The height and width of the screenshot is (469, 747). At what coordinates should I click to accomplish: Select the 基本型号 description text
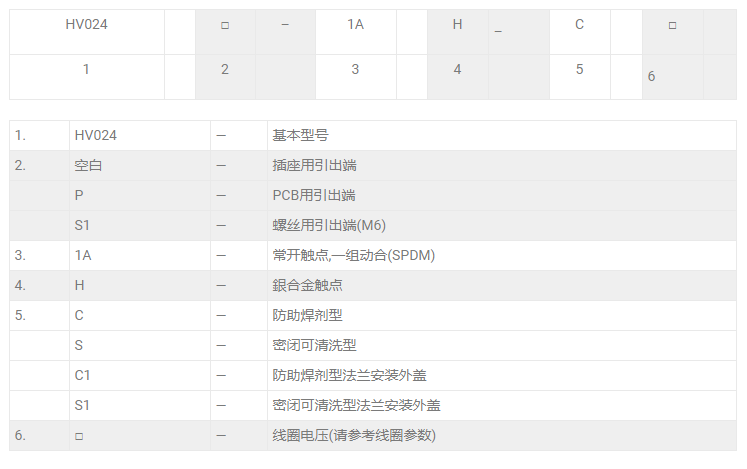300,135
